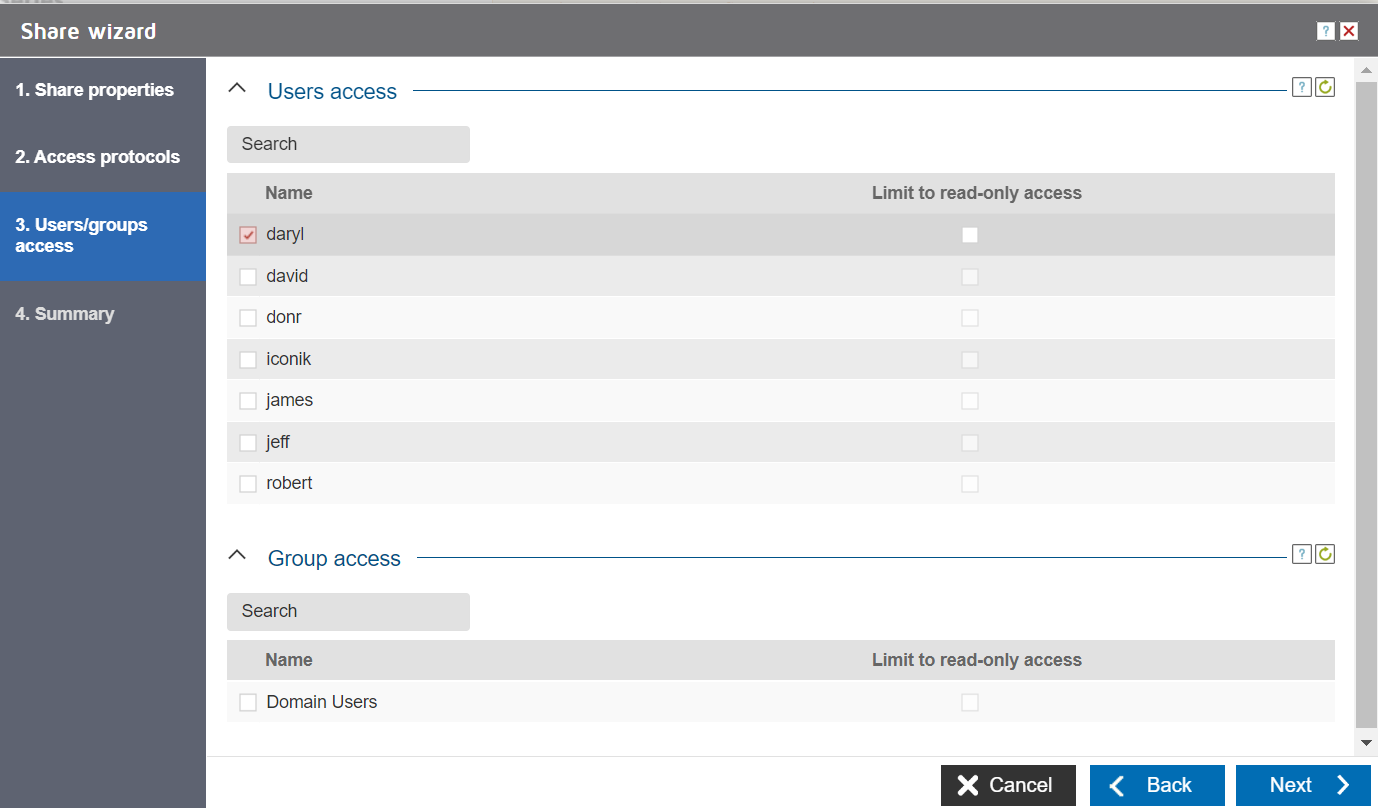This screenshot has height=808, width=1378.
Task: Click the group name Domain Users
Action: pyautogui.click(x=322, y=702)
